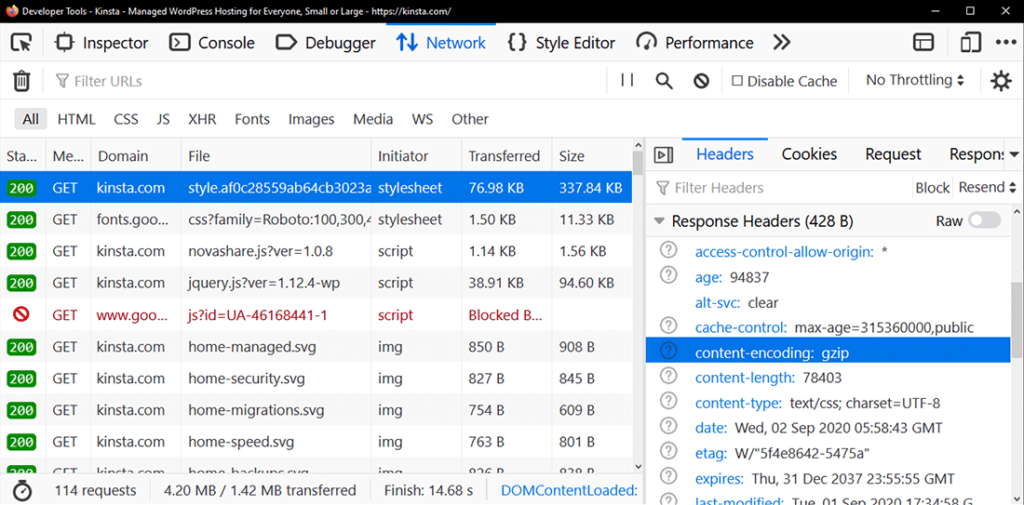Open the Resend dropdown menu

[987, 187]
